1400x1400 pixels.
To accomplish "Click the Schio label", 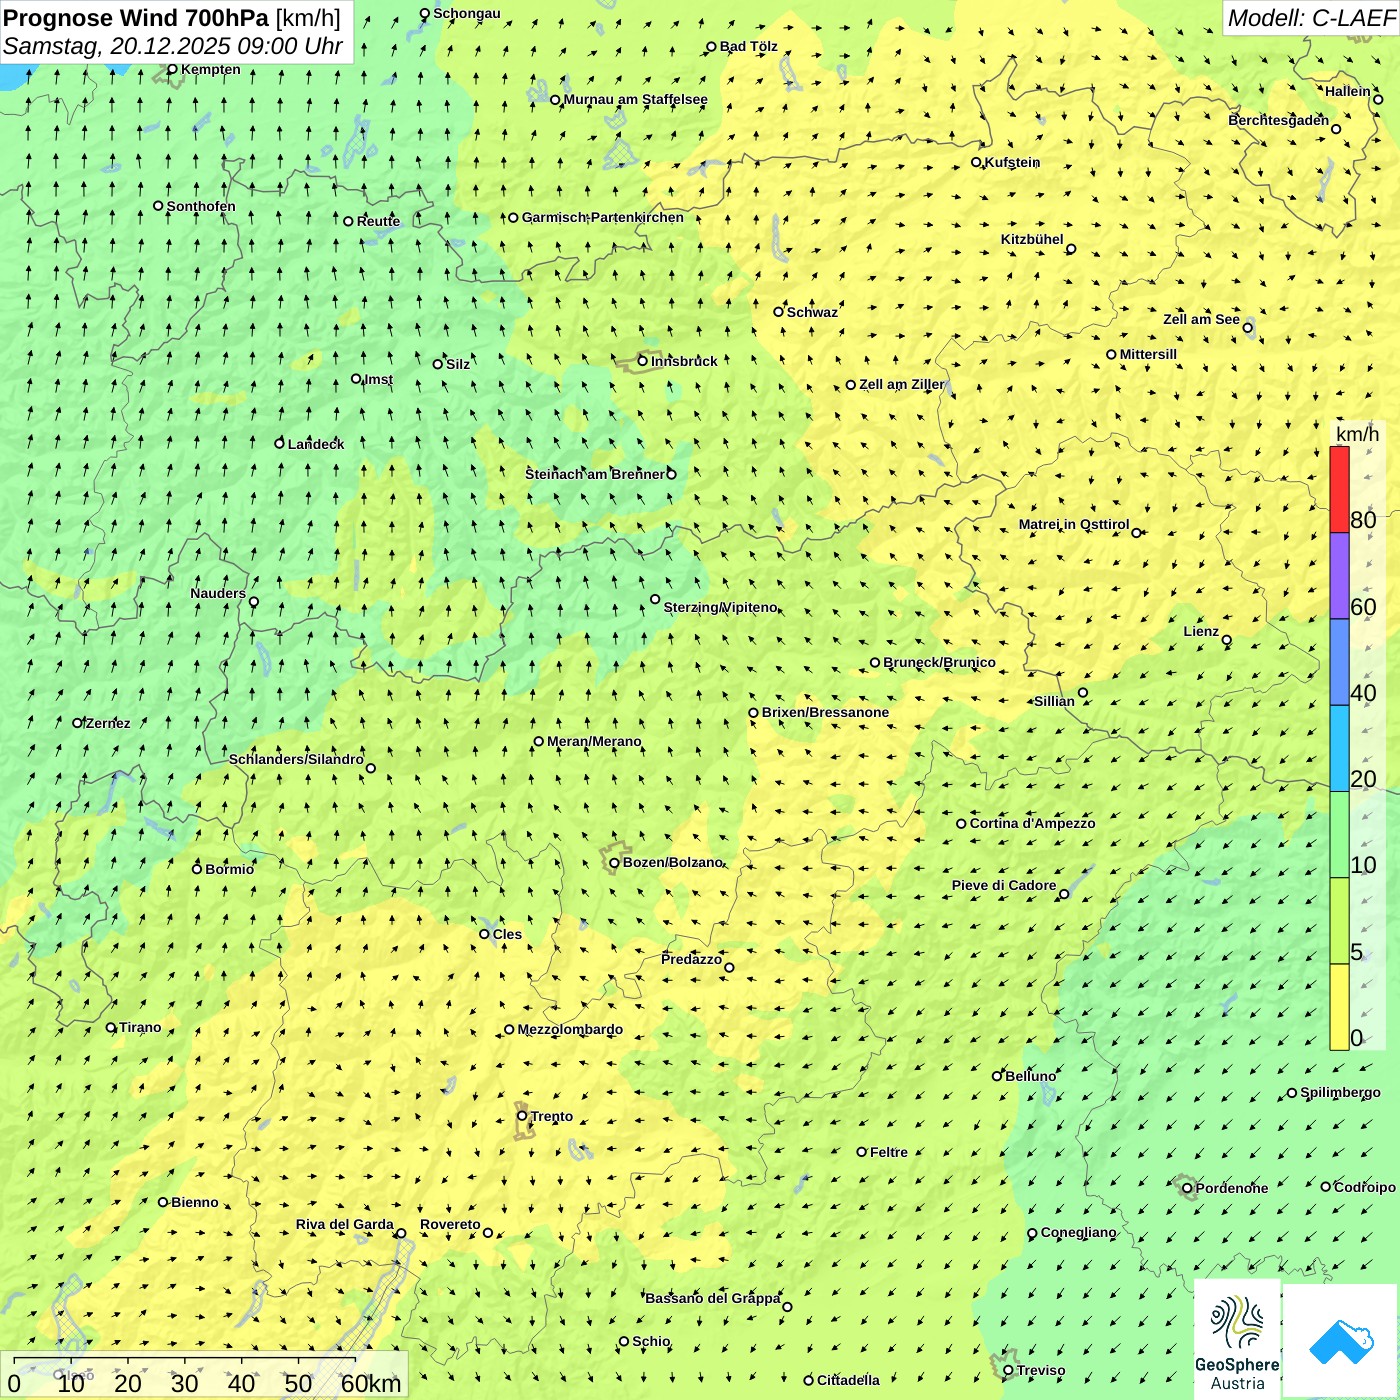I will (x=651, y=1341).
